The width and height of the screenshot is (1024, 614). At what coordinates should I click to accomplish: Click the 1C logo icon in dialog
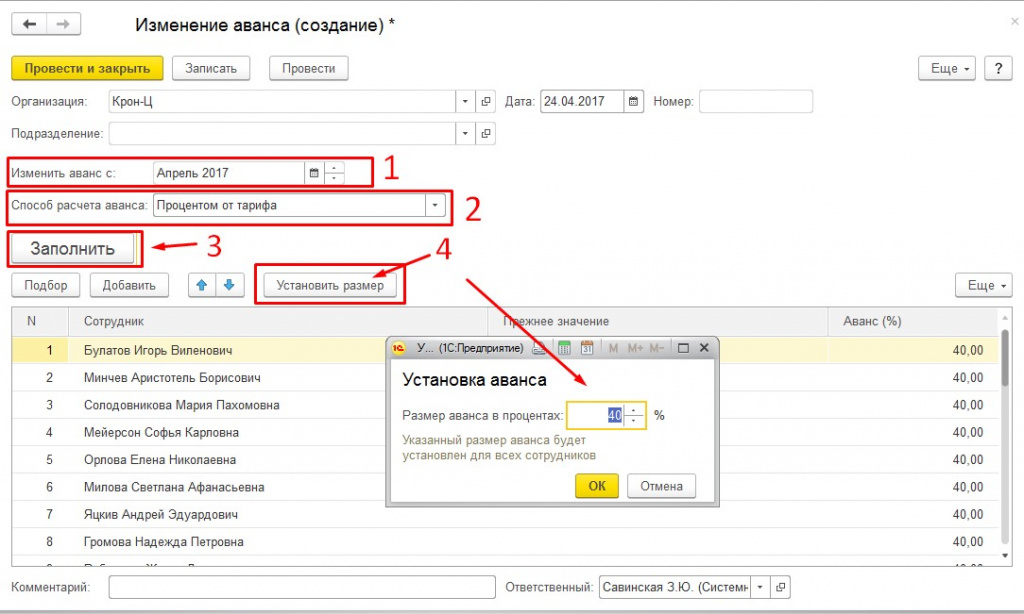pyautogui.click(x=398, y=348)
